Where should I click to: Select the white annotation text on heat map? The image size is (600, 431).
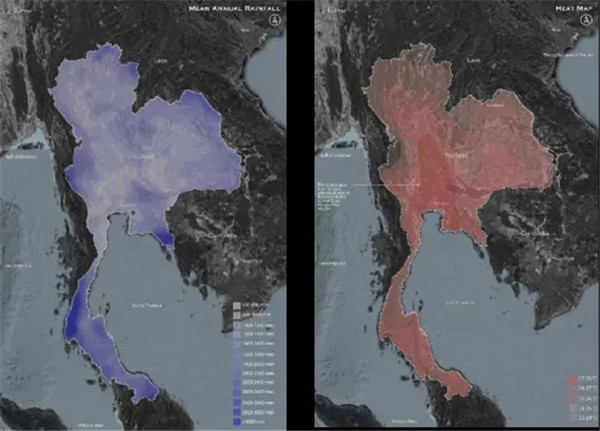coord(335,195)
